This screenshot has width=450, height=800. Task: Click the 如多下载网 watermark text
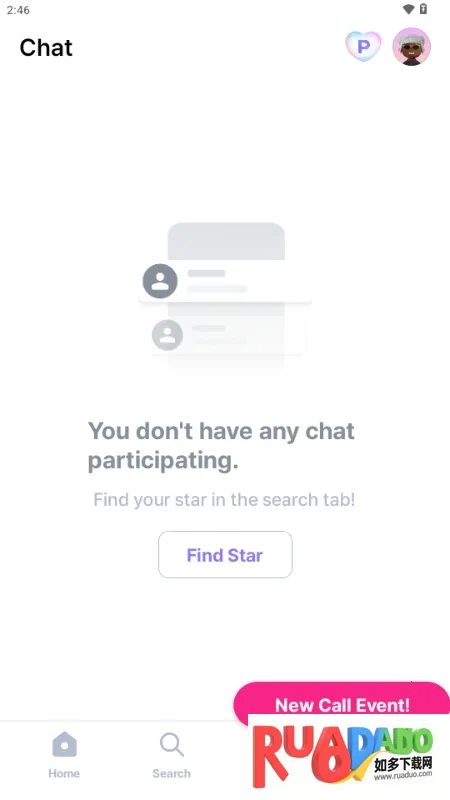point(403,764)
